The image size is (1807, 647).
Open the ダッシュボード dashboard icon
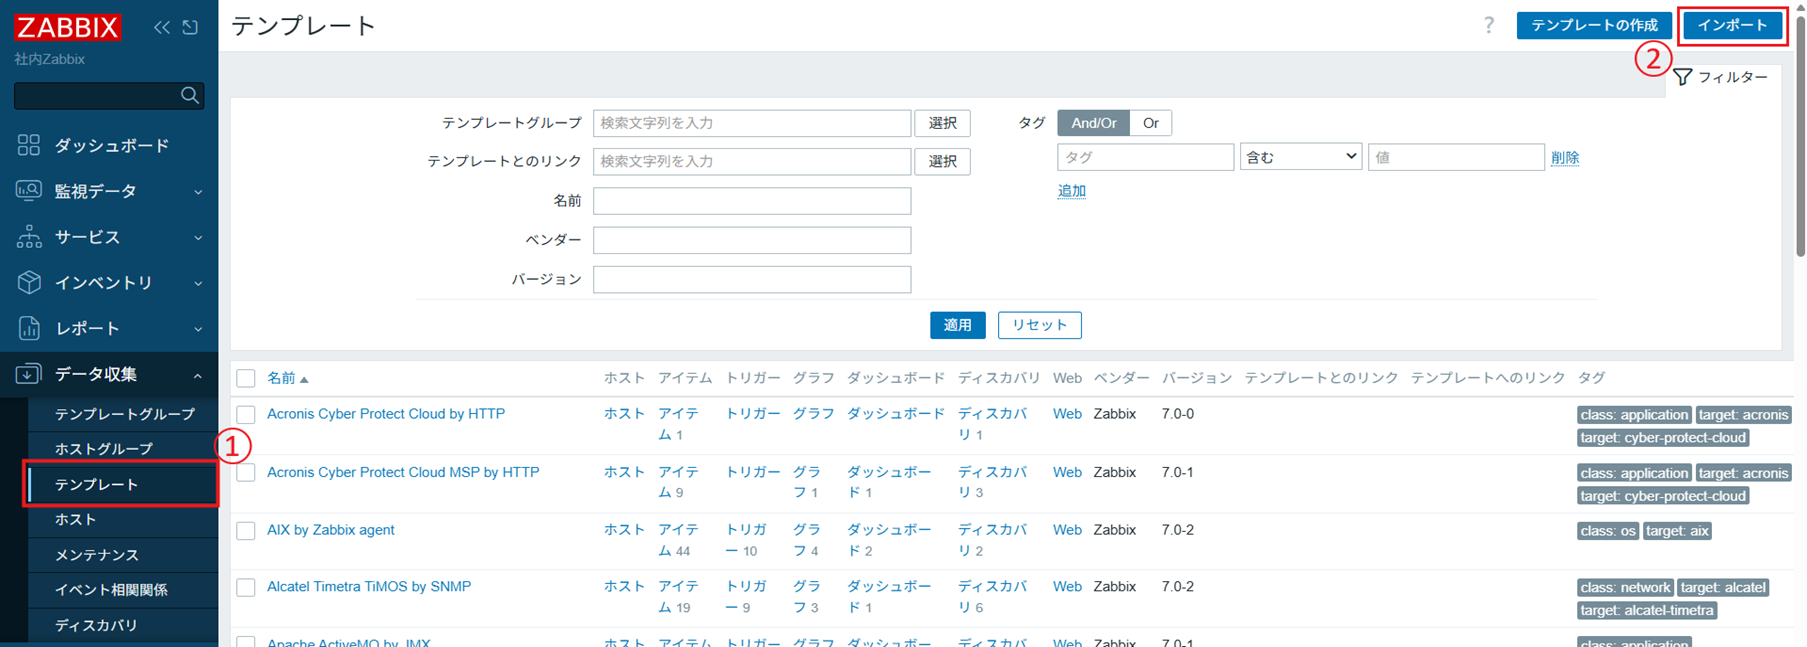click(29, 145)
